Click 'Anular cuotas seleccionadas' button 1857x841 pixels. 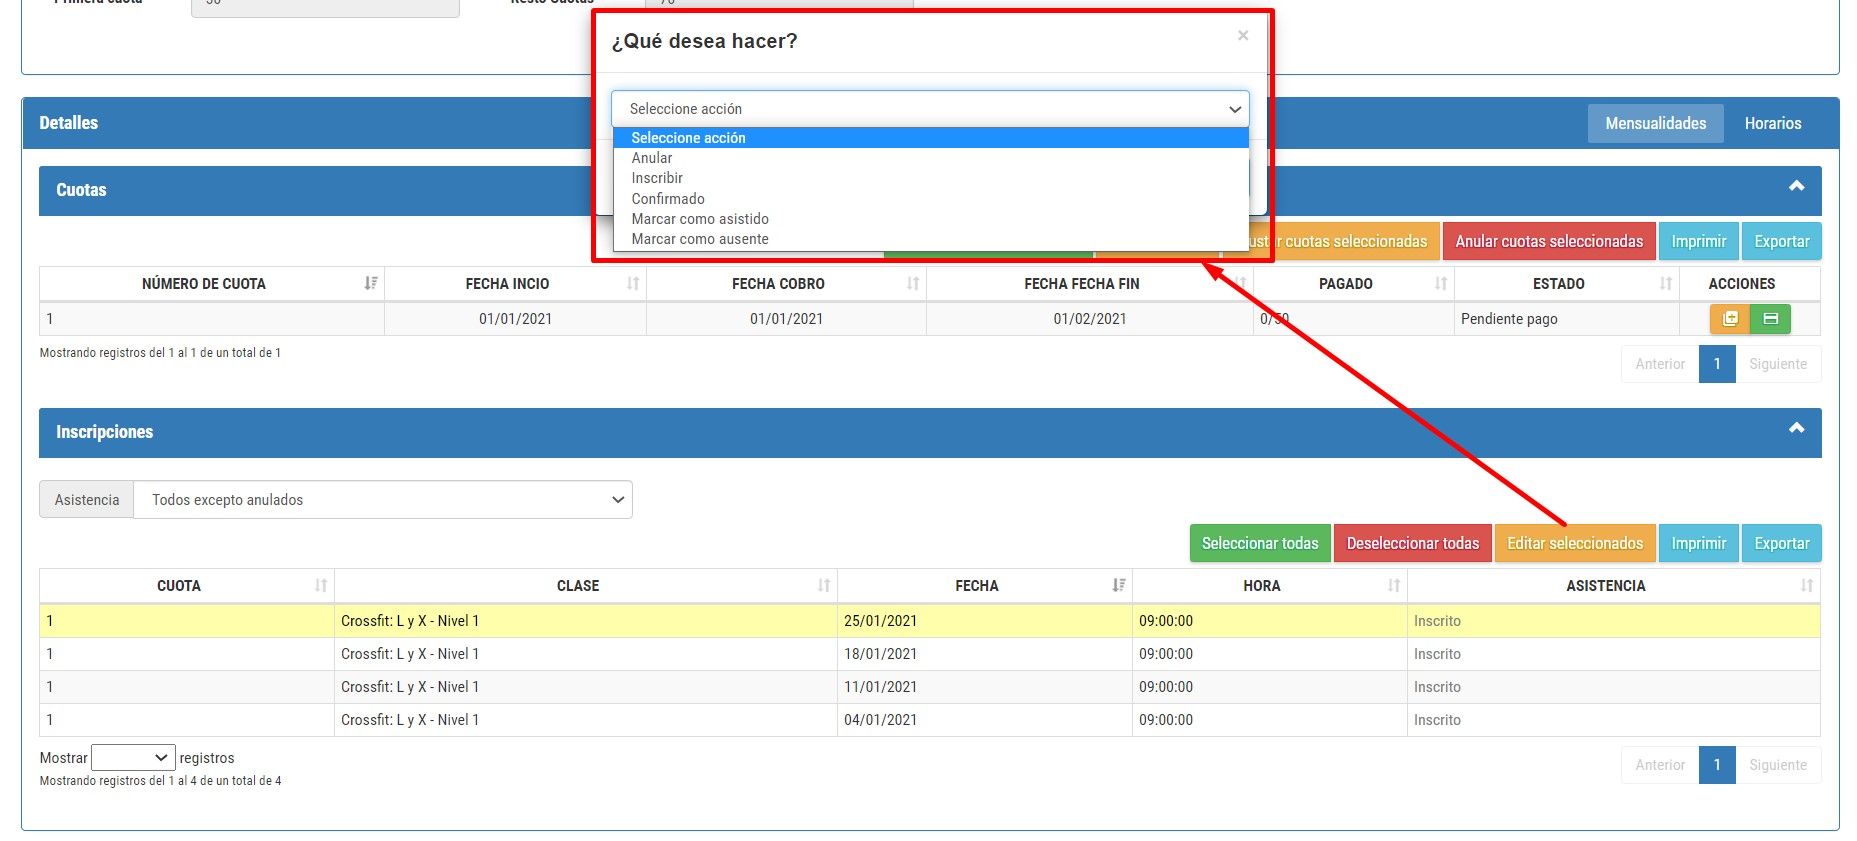(x=1549, y=241)
